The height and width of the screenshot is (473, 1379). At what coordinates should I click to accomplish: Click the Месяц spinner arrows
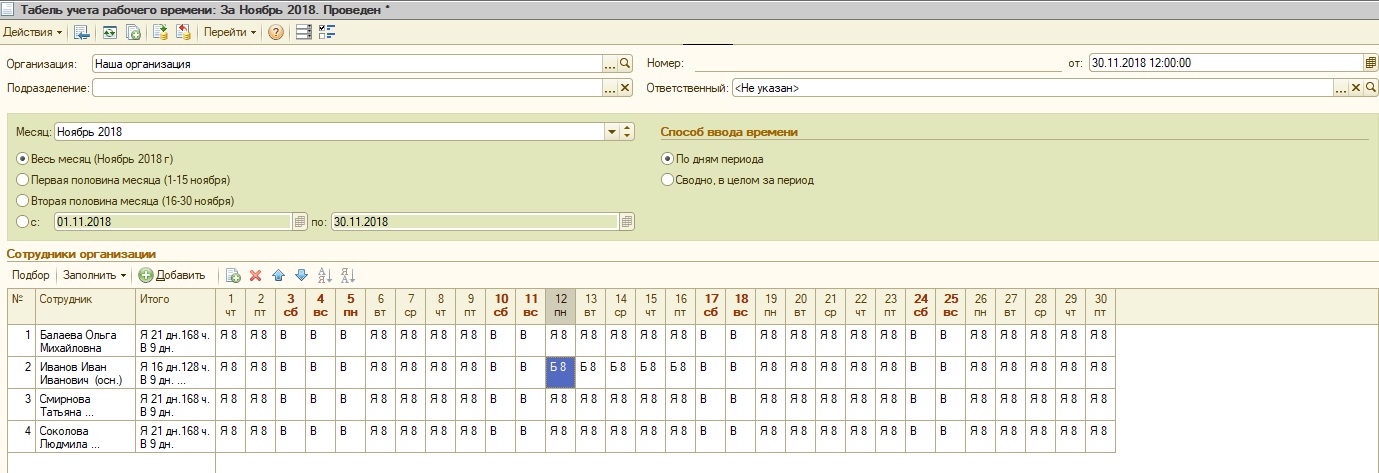[x=627, y=131]
